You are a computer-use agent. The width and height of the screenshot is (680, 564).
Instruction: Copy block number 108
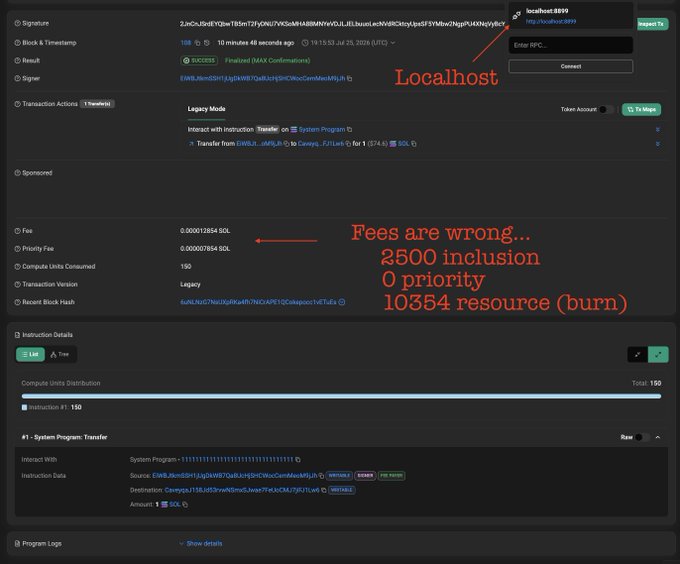point(197,43)
